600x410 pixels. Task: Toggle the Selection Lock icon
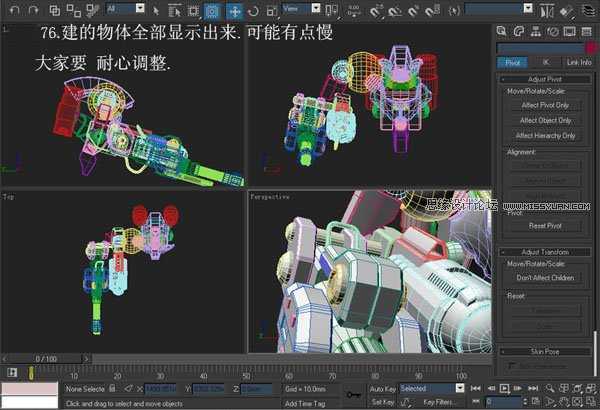click(x=112, y=389)
